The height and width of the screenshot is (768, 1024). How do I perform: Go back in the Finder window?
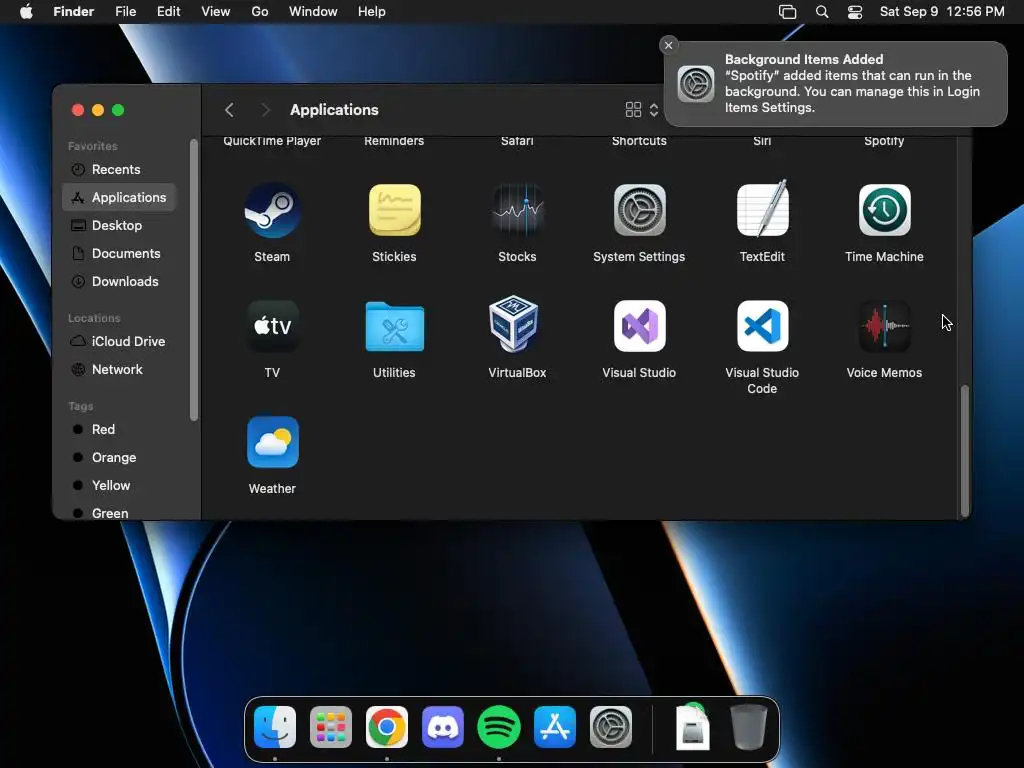pyautogui.click(x=229, y=110)
